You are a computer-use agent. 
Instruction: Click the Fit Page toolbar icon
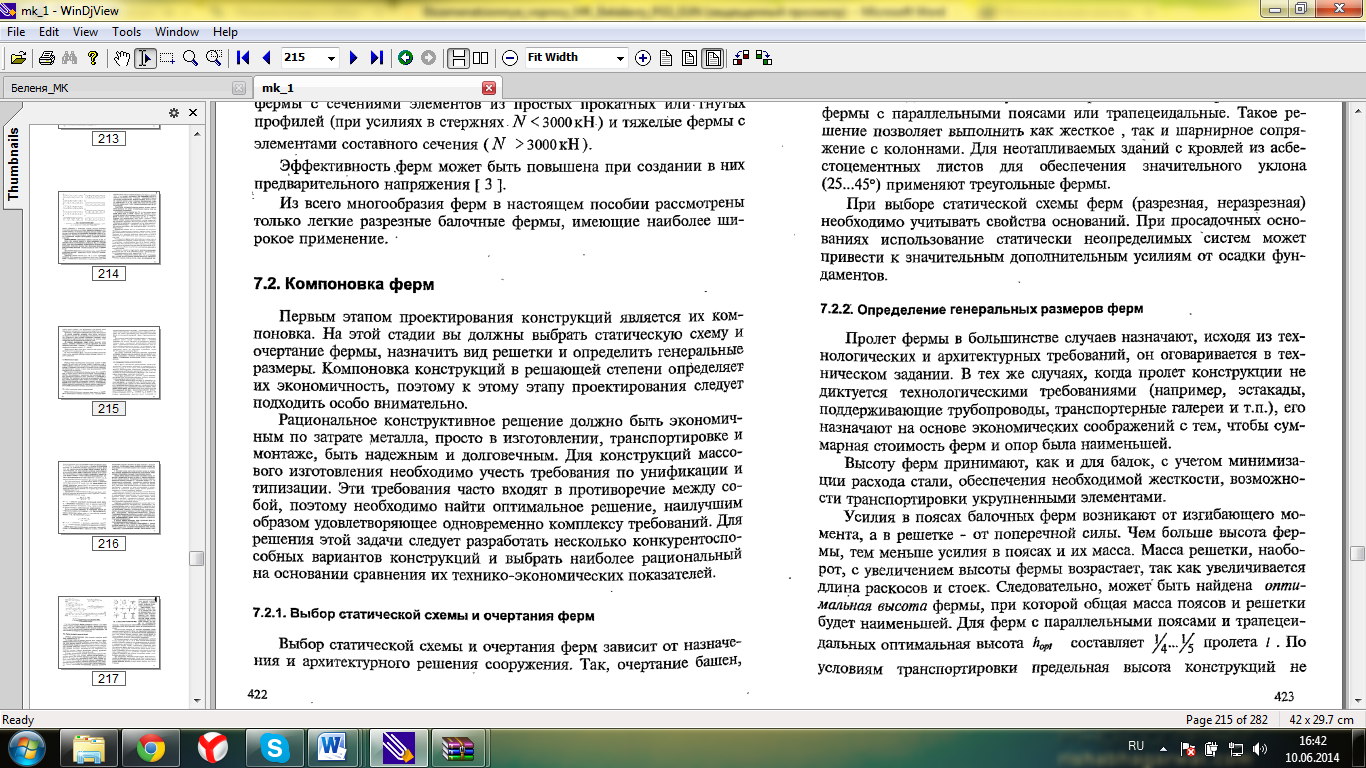(689, 58)
